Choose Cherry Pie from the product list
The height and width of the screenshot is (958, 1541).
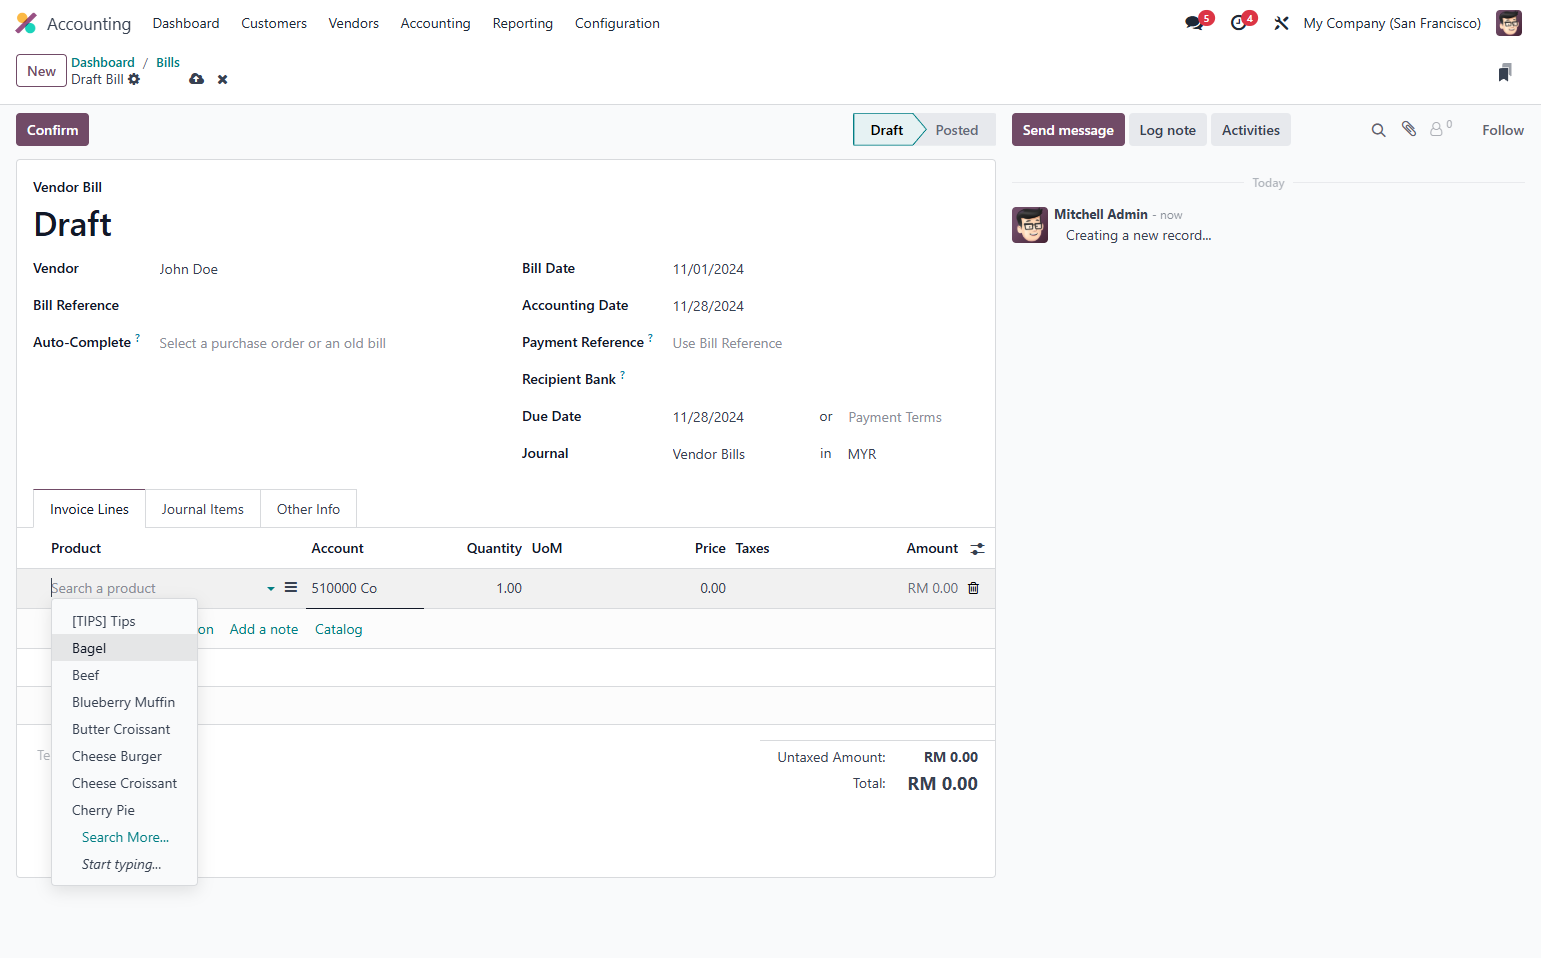(x=124, y=810)
